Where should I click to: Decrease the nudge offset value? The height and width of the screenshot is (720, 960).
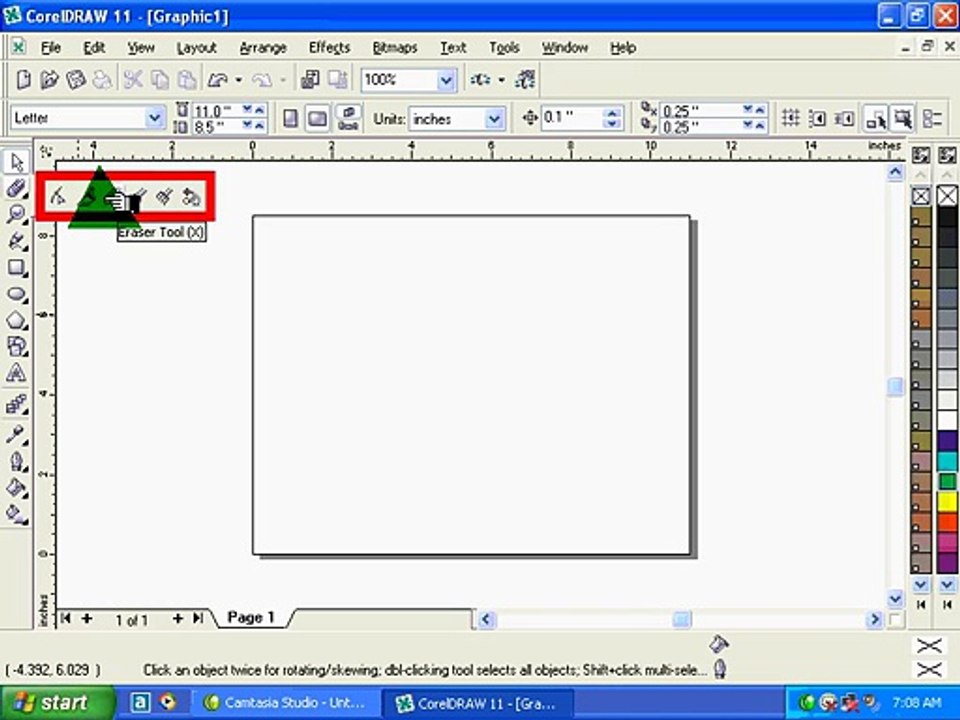(x=612, y=123)
